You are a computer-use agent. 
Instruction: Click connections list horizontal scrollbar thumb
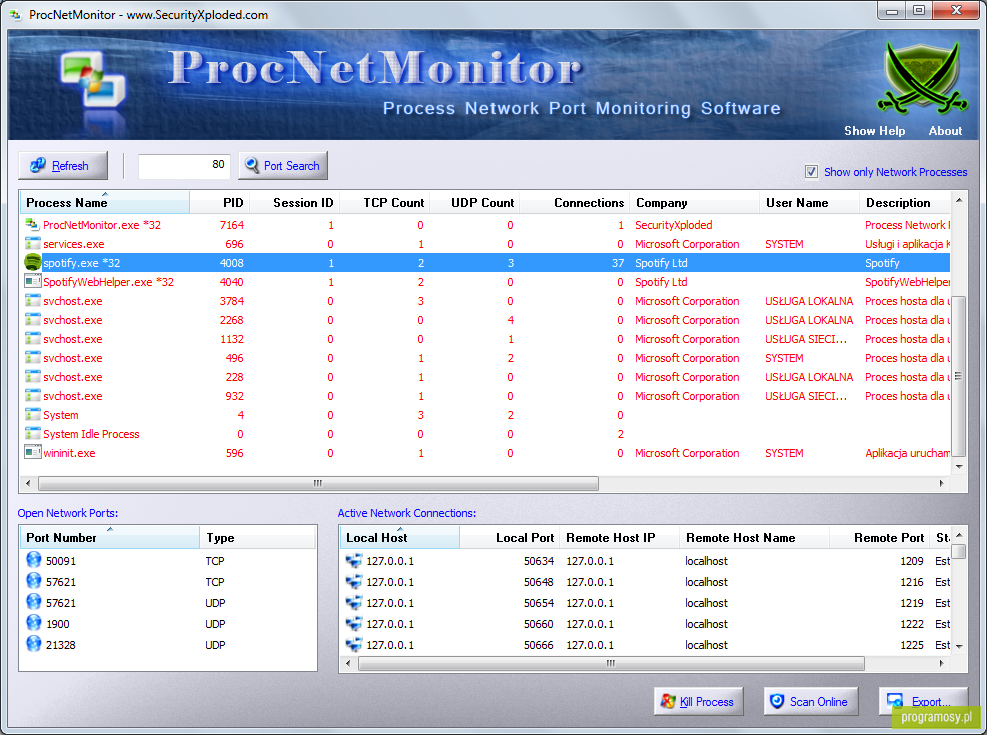point(611,663)
